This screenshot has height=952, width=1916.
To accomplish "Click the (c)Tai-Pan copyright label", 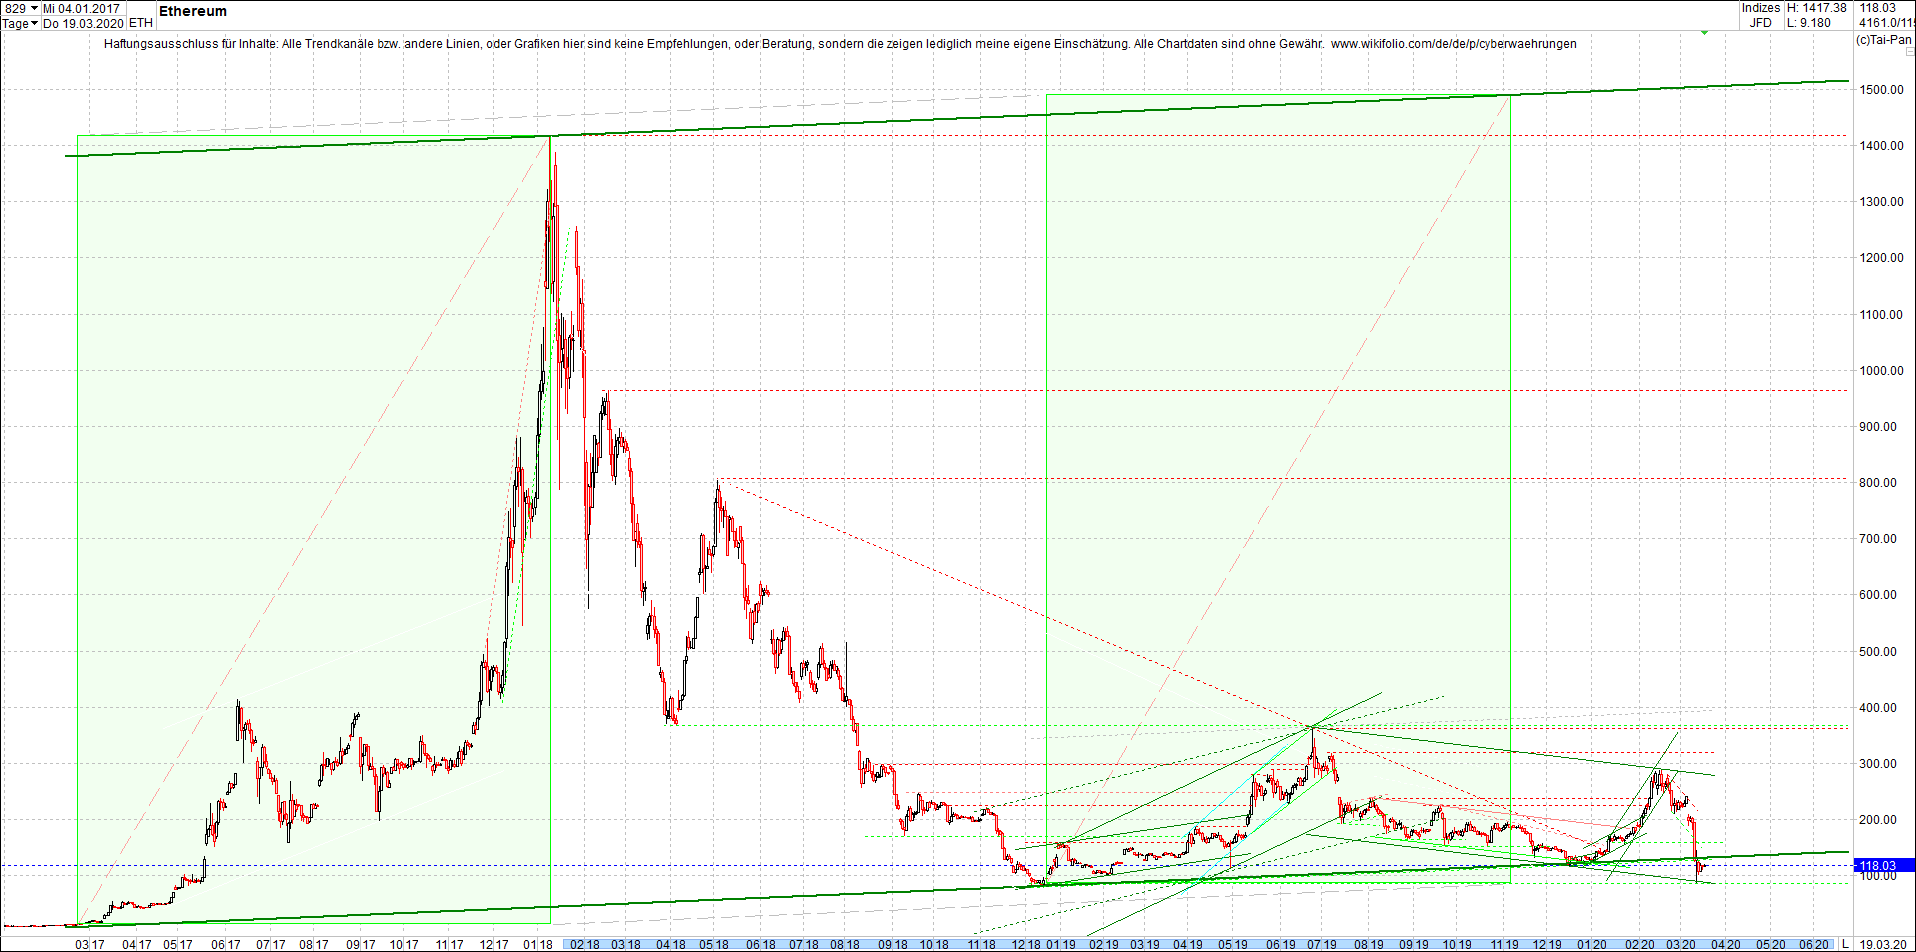I will (1882, 41).
